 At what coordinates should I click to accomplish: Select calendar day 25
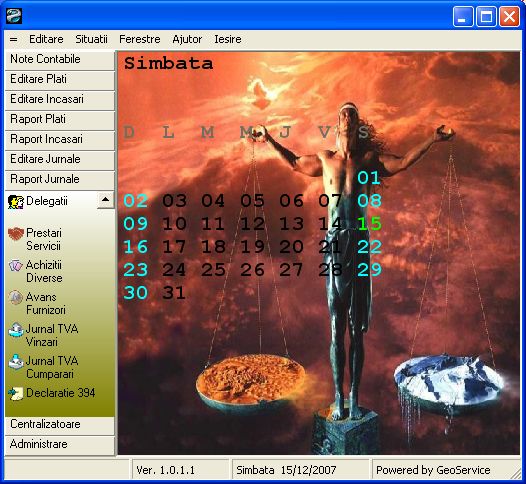coord(213,270)
